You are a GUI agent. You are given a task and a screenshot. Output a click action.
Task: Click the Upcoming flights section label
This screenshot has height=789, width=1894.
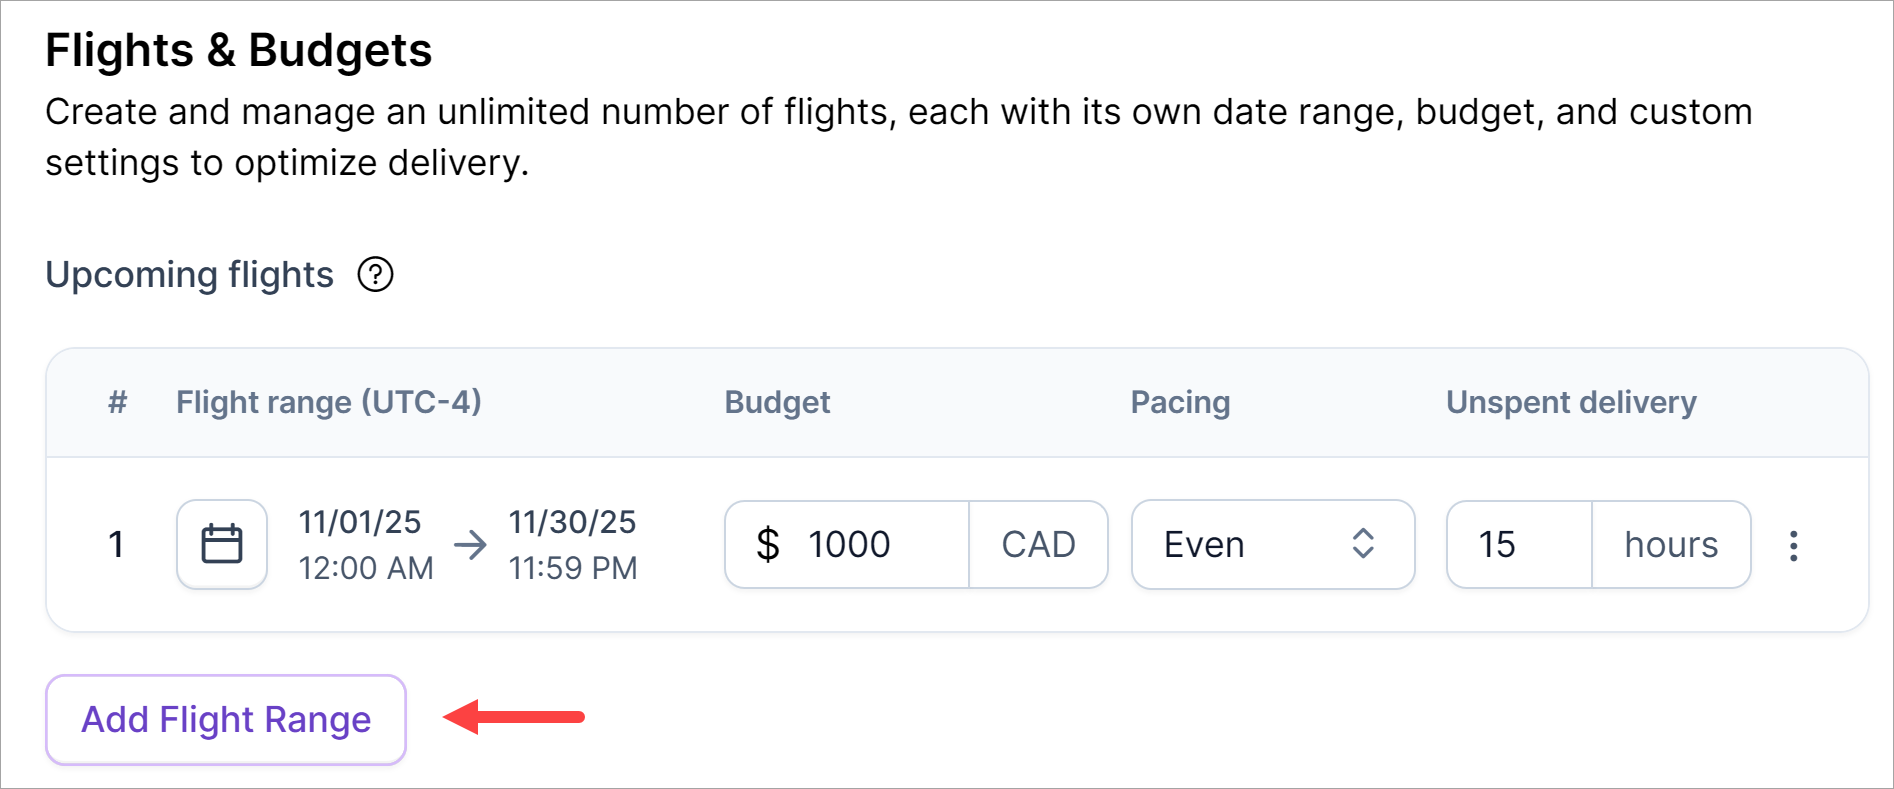pyautogui.click(x=190, y=275)
